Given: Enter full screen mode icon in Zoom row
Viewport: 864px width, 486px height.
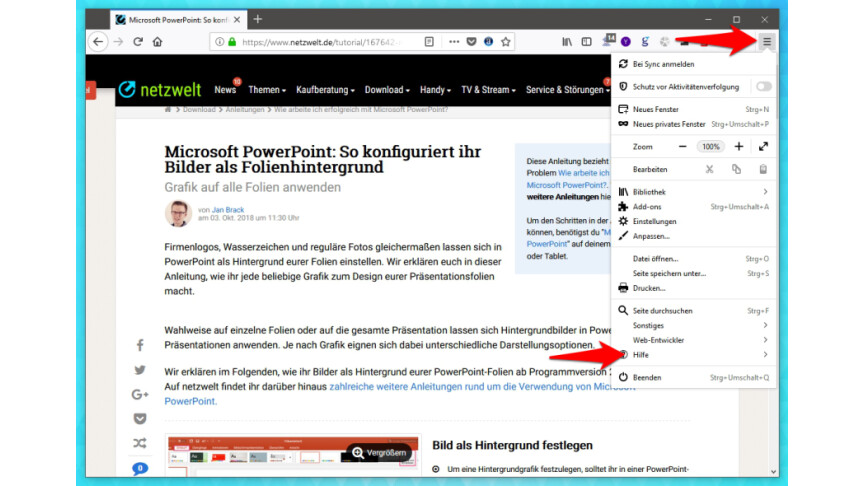Looking at the screenshot, I should click(x=763, y=147).
